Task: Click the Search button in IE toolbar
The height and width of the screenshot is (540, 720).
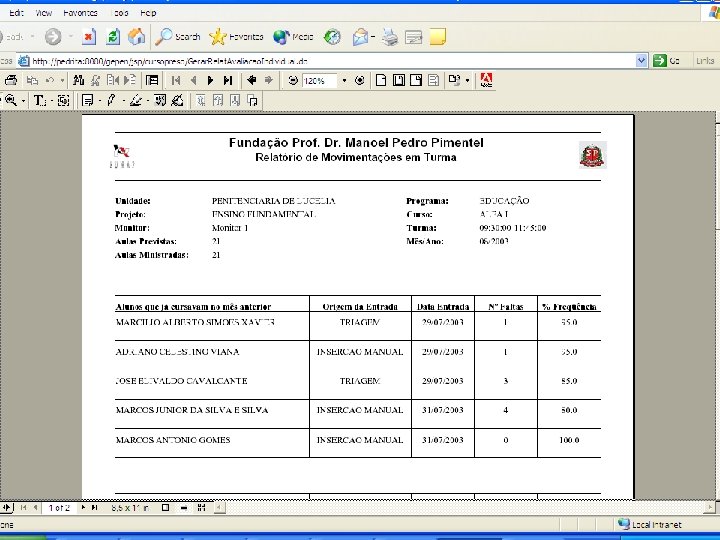Action: click(x=178, y=37)
